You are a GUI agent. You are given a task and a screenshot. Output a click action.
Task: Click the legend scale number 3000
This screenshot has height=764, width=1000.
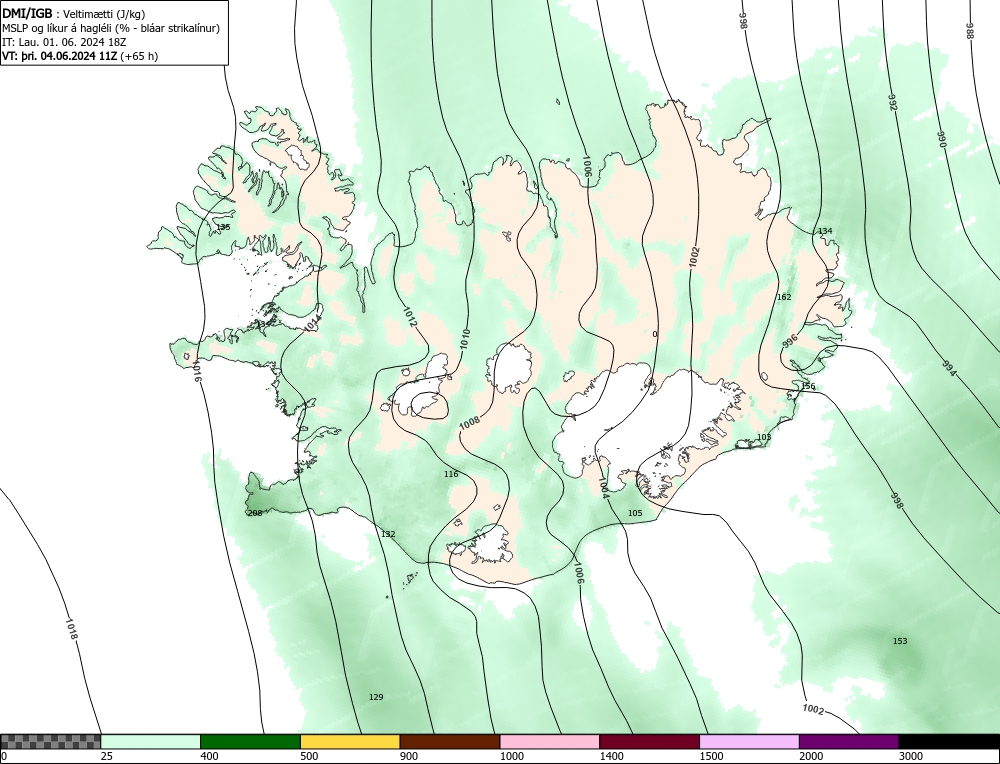point(911,756)
